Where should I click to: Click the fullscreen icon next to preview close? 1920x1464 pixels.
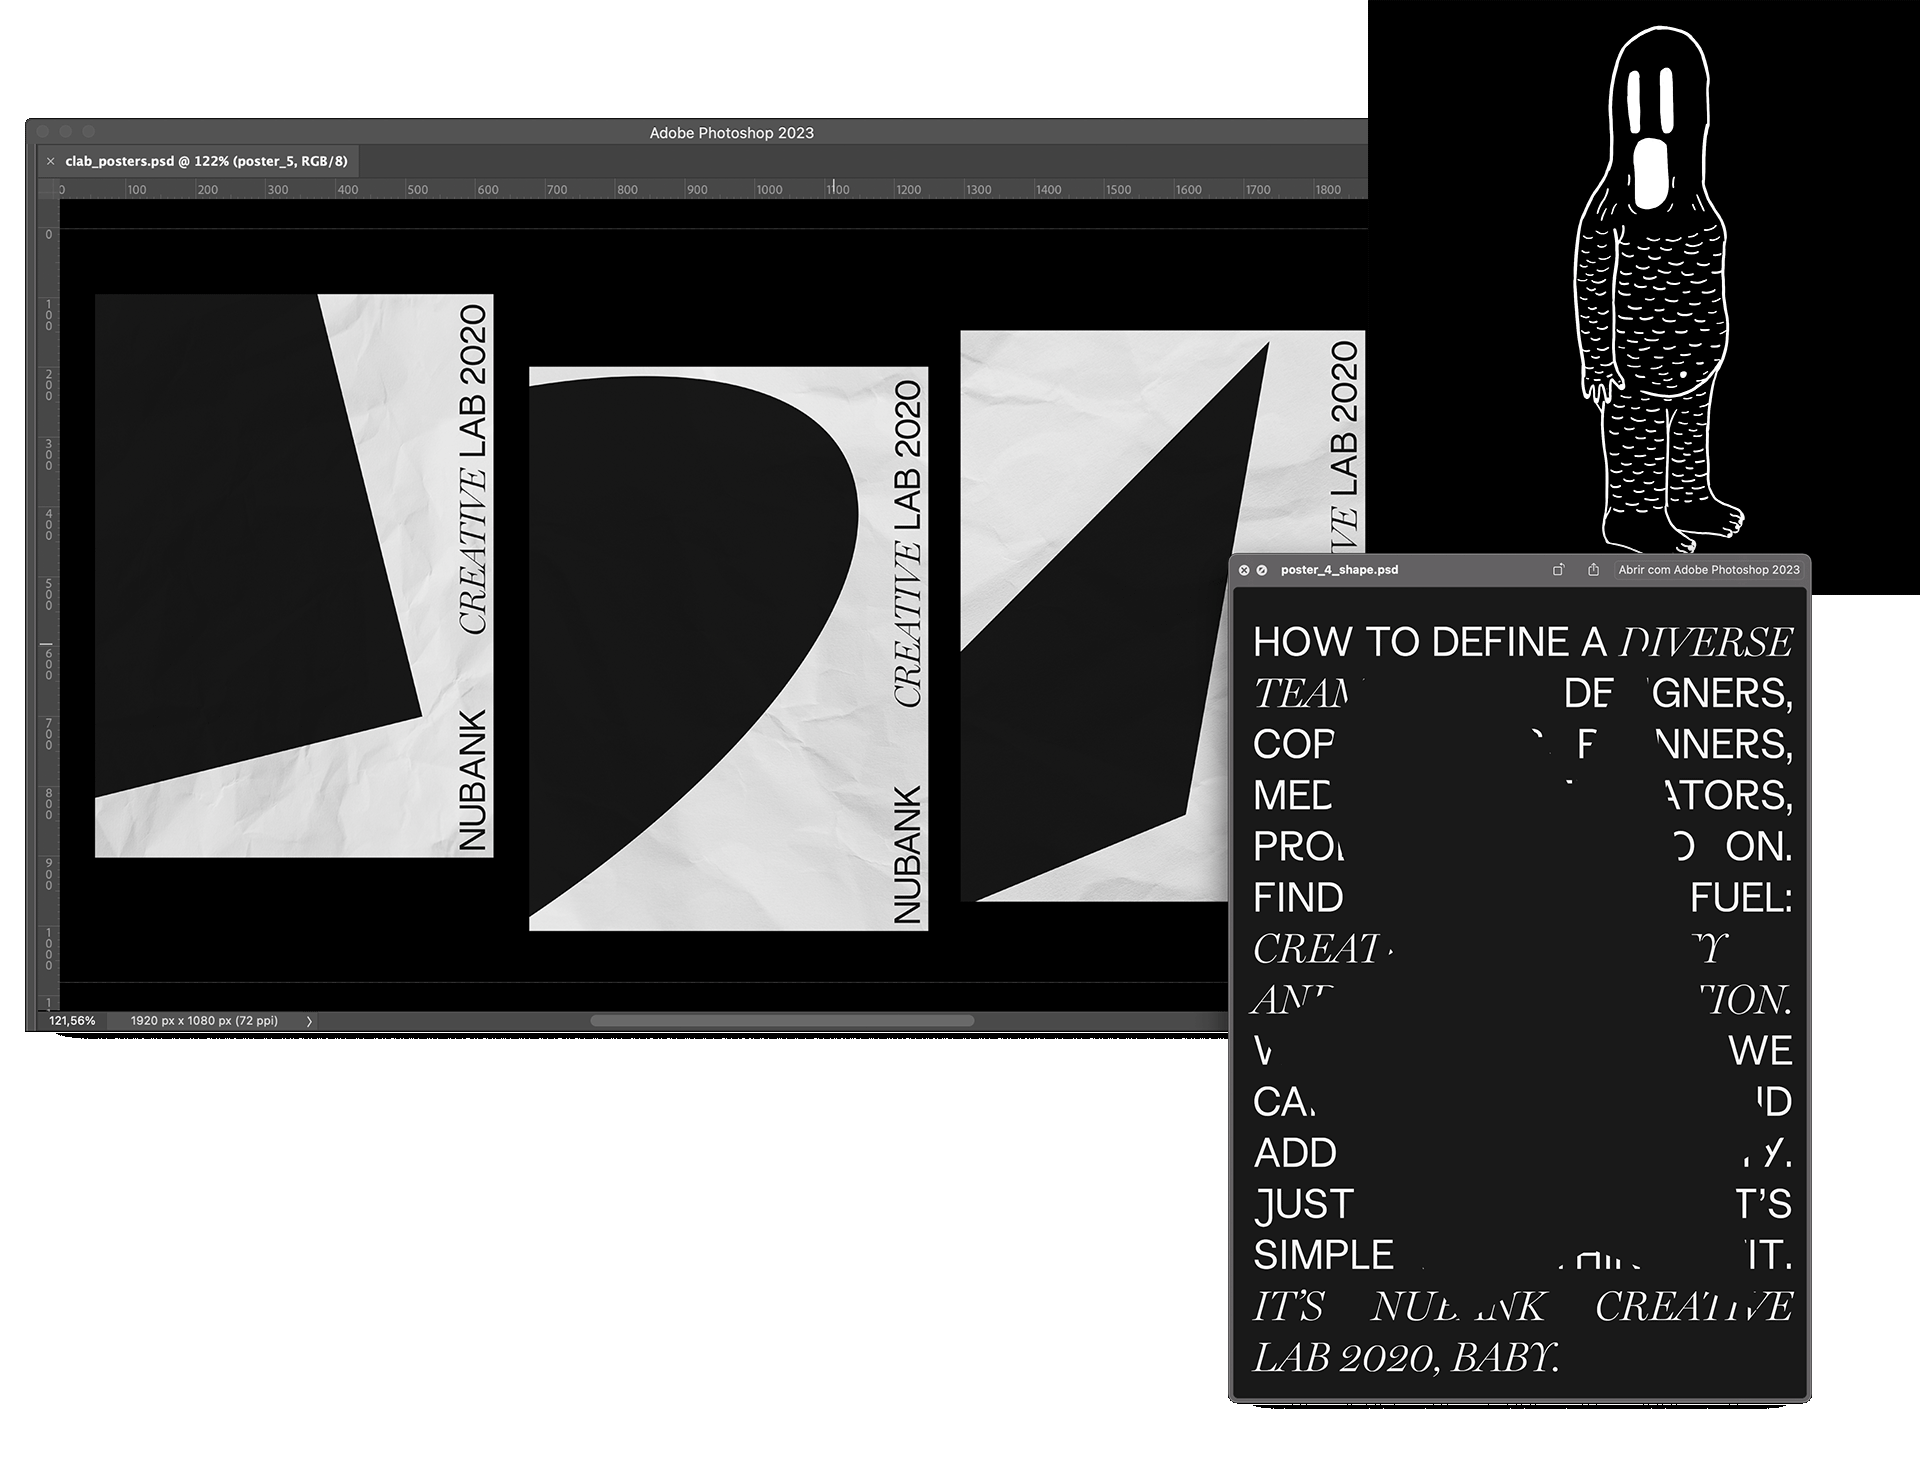pyautogui.click(x=1262, y=570)
